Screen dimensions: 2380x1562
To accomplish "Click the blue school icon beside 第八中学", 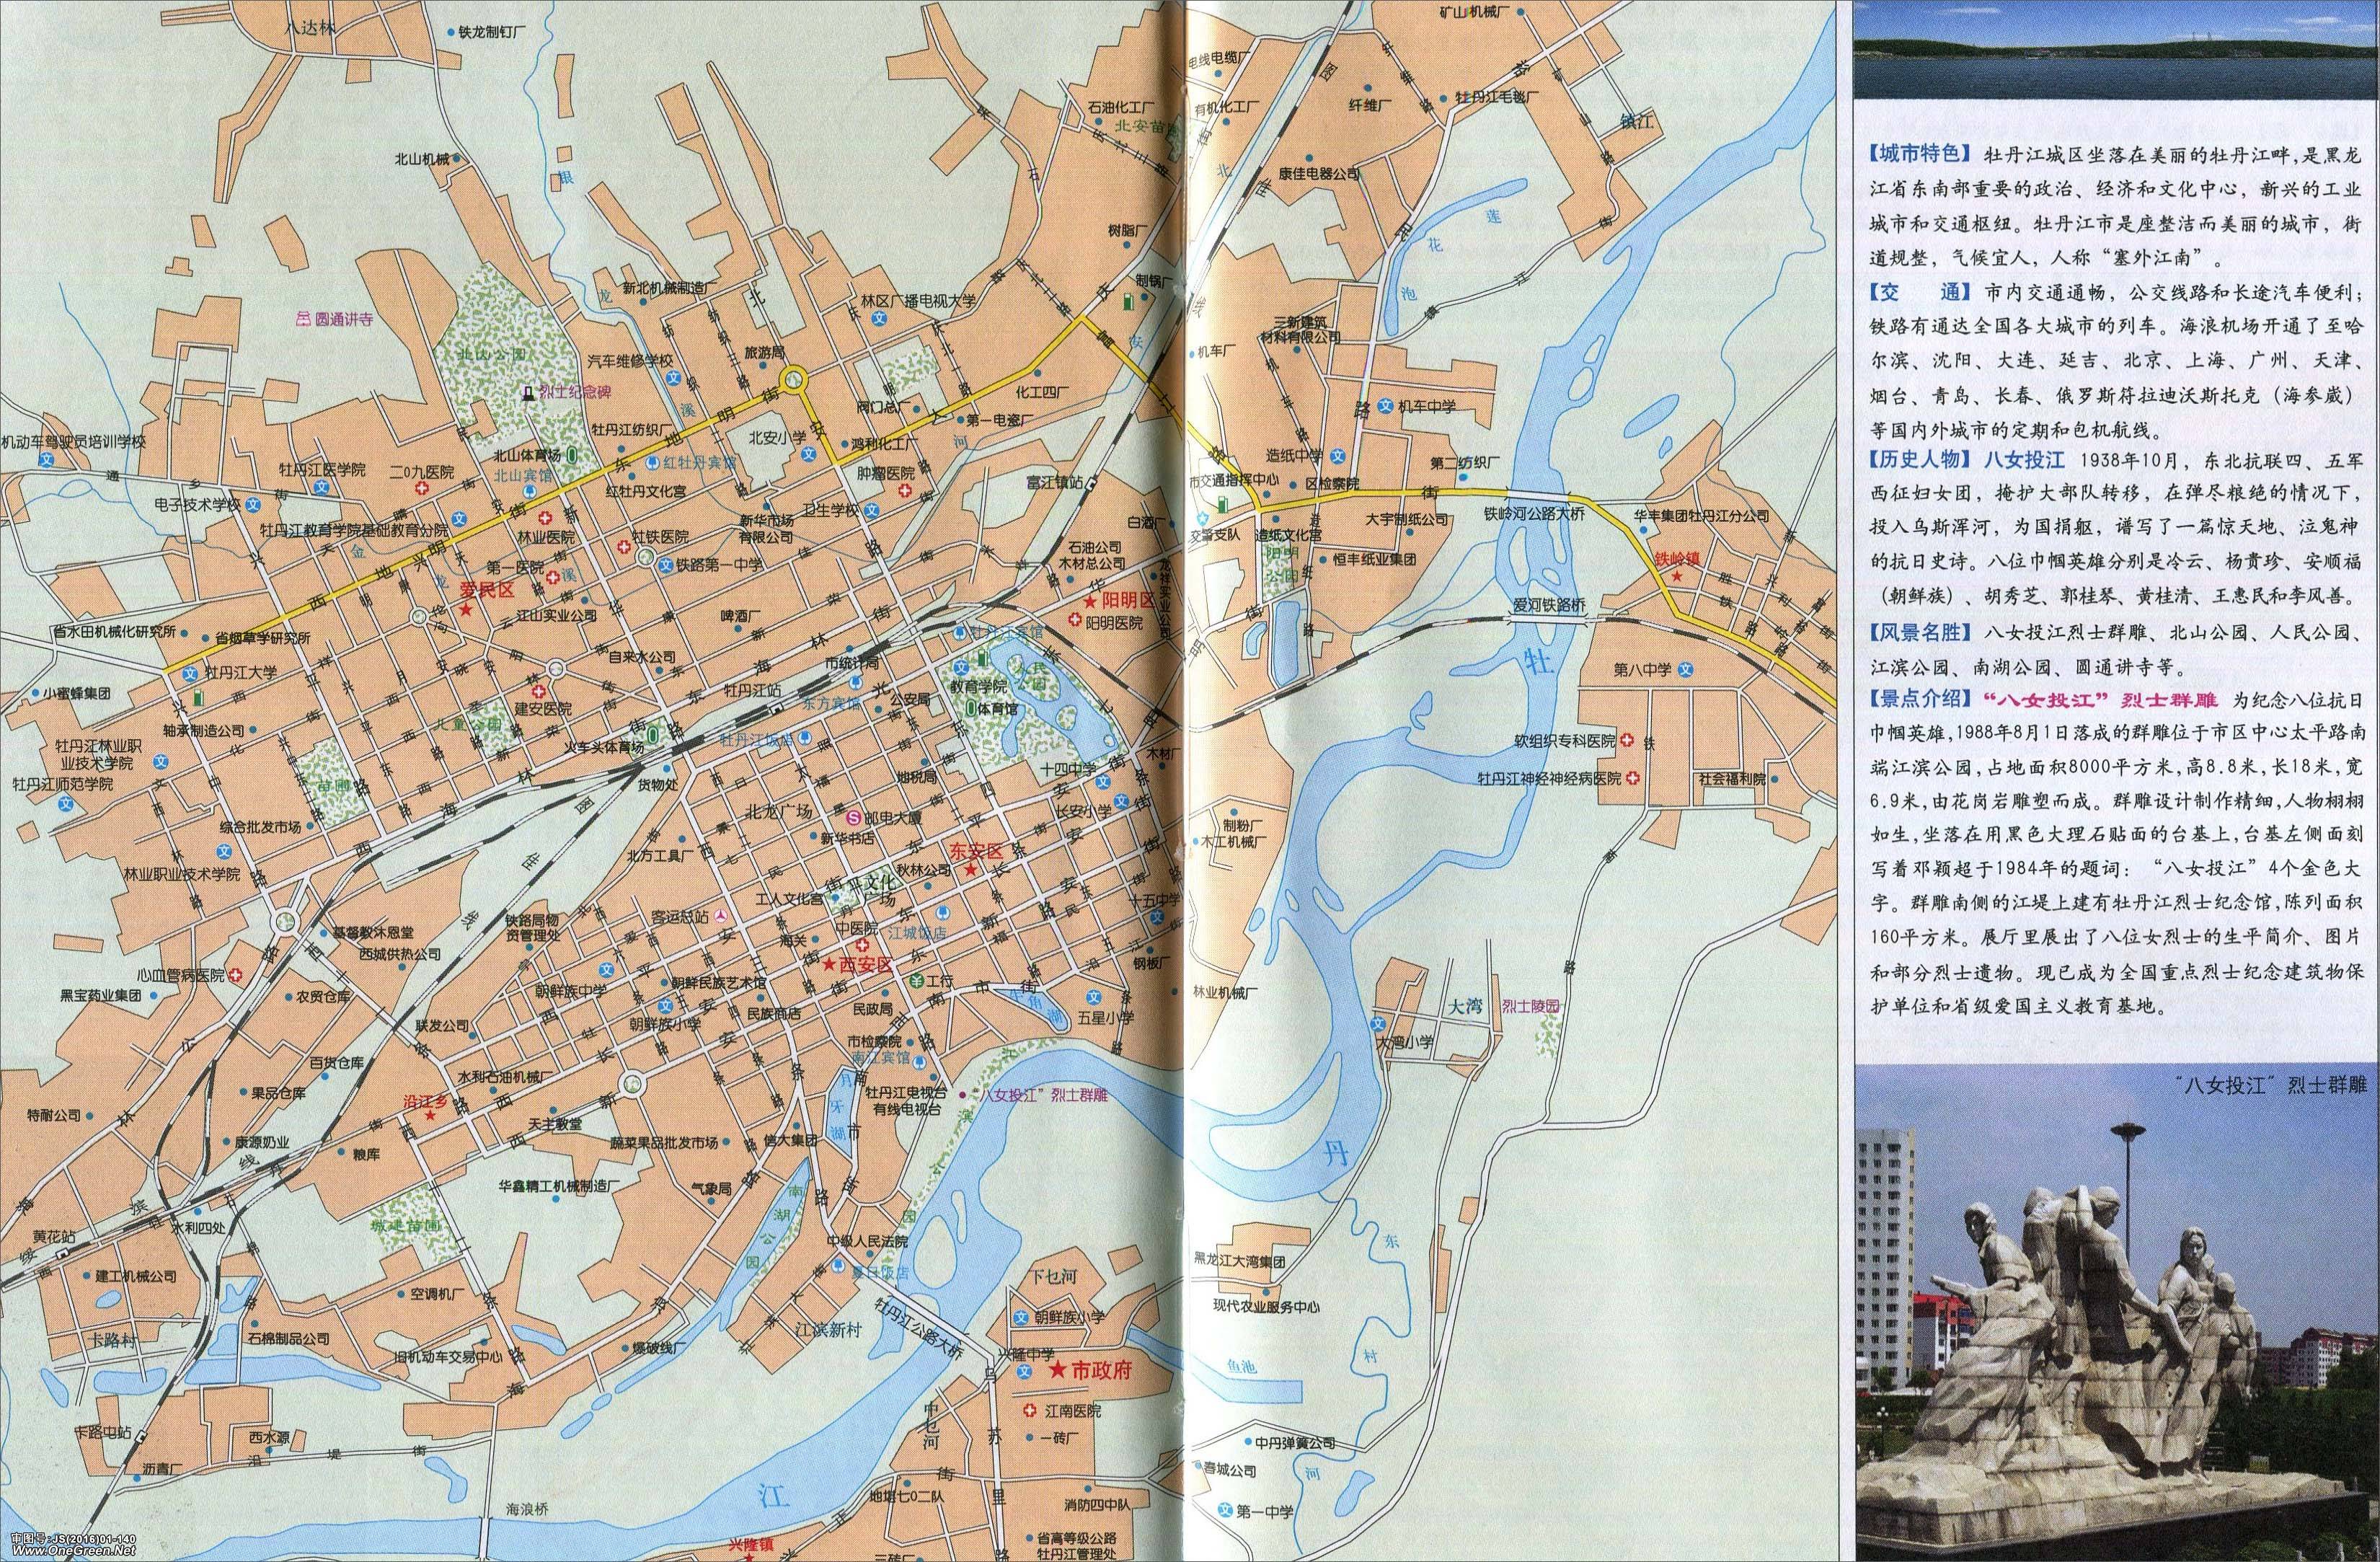I will pyautogui.click(x=1686, y=670).
